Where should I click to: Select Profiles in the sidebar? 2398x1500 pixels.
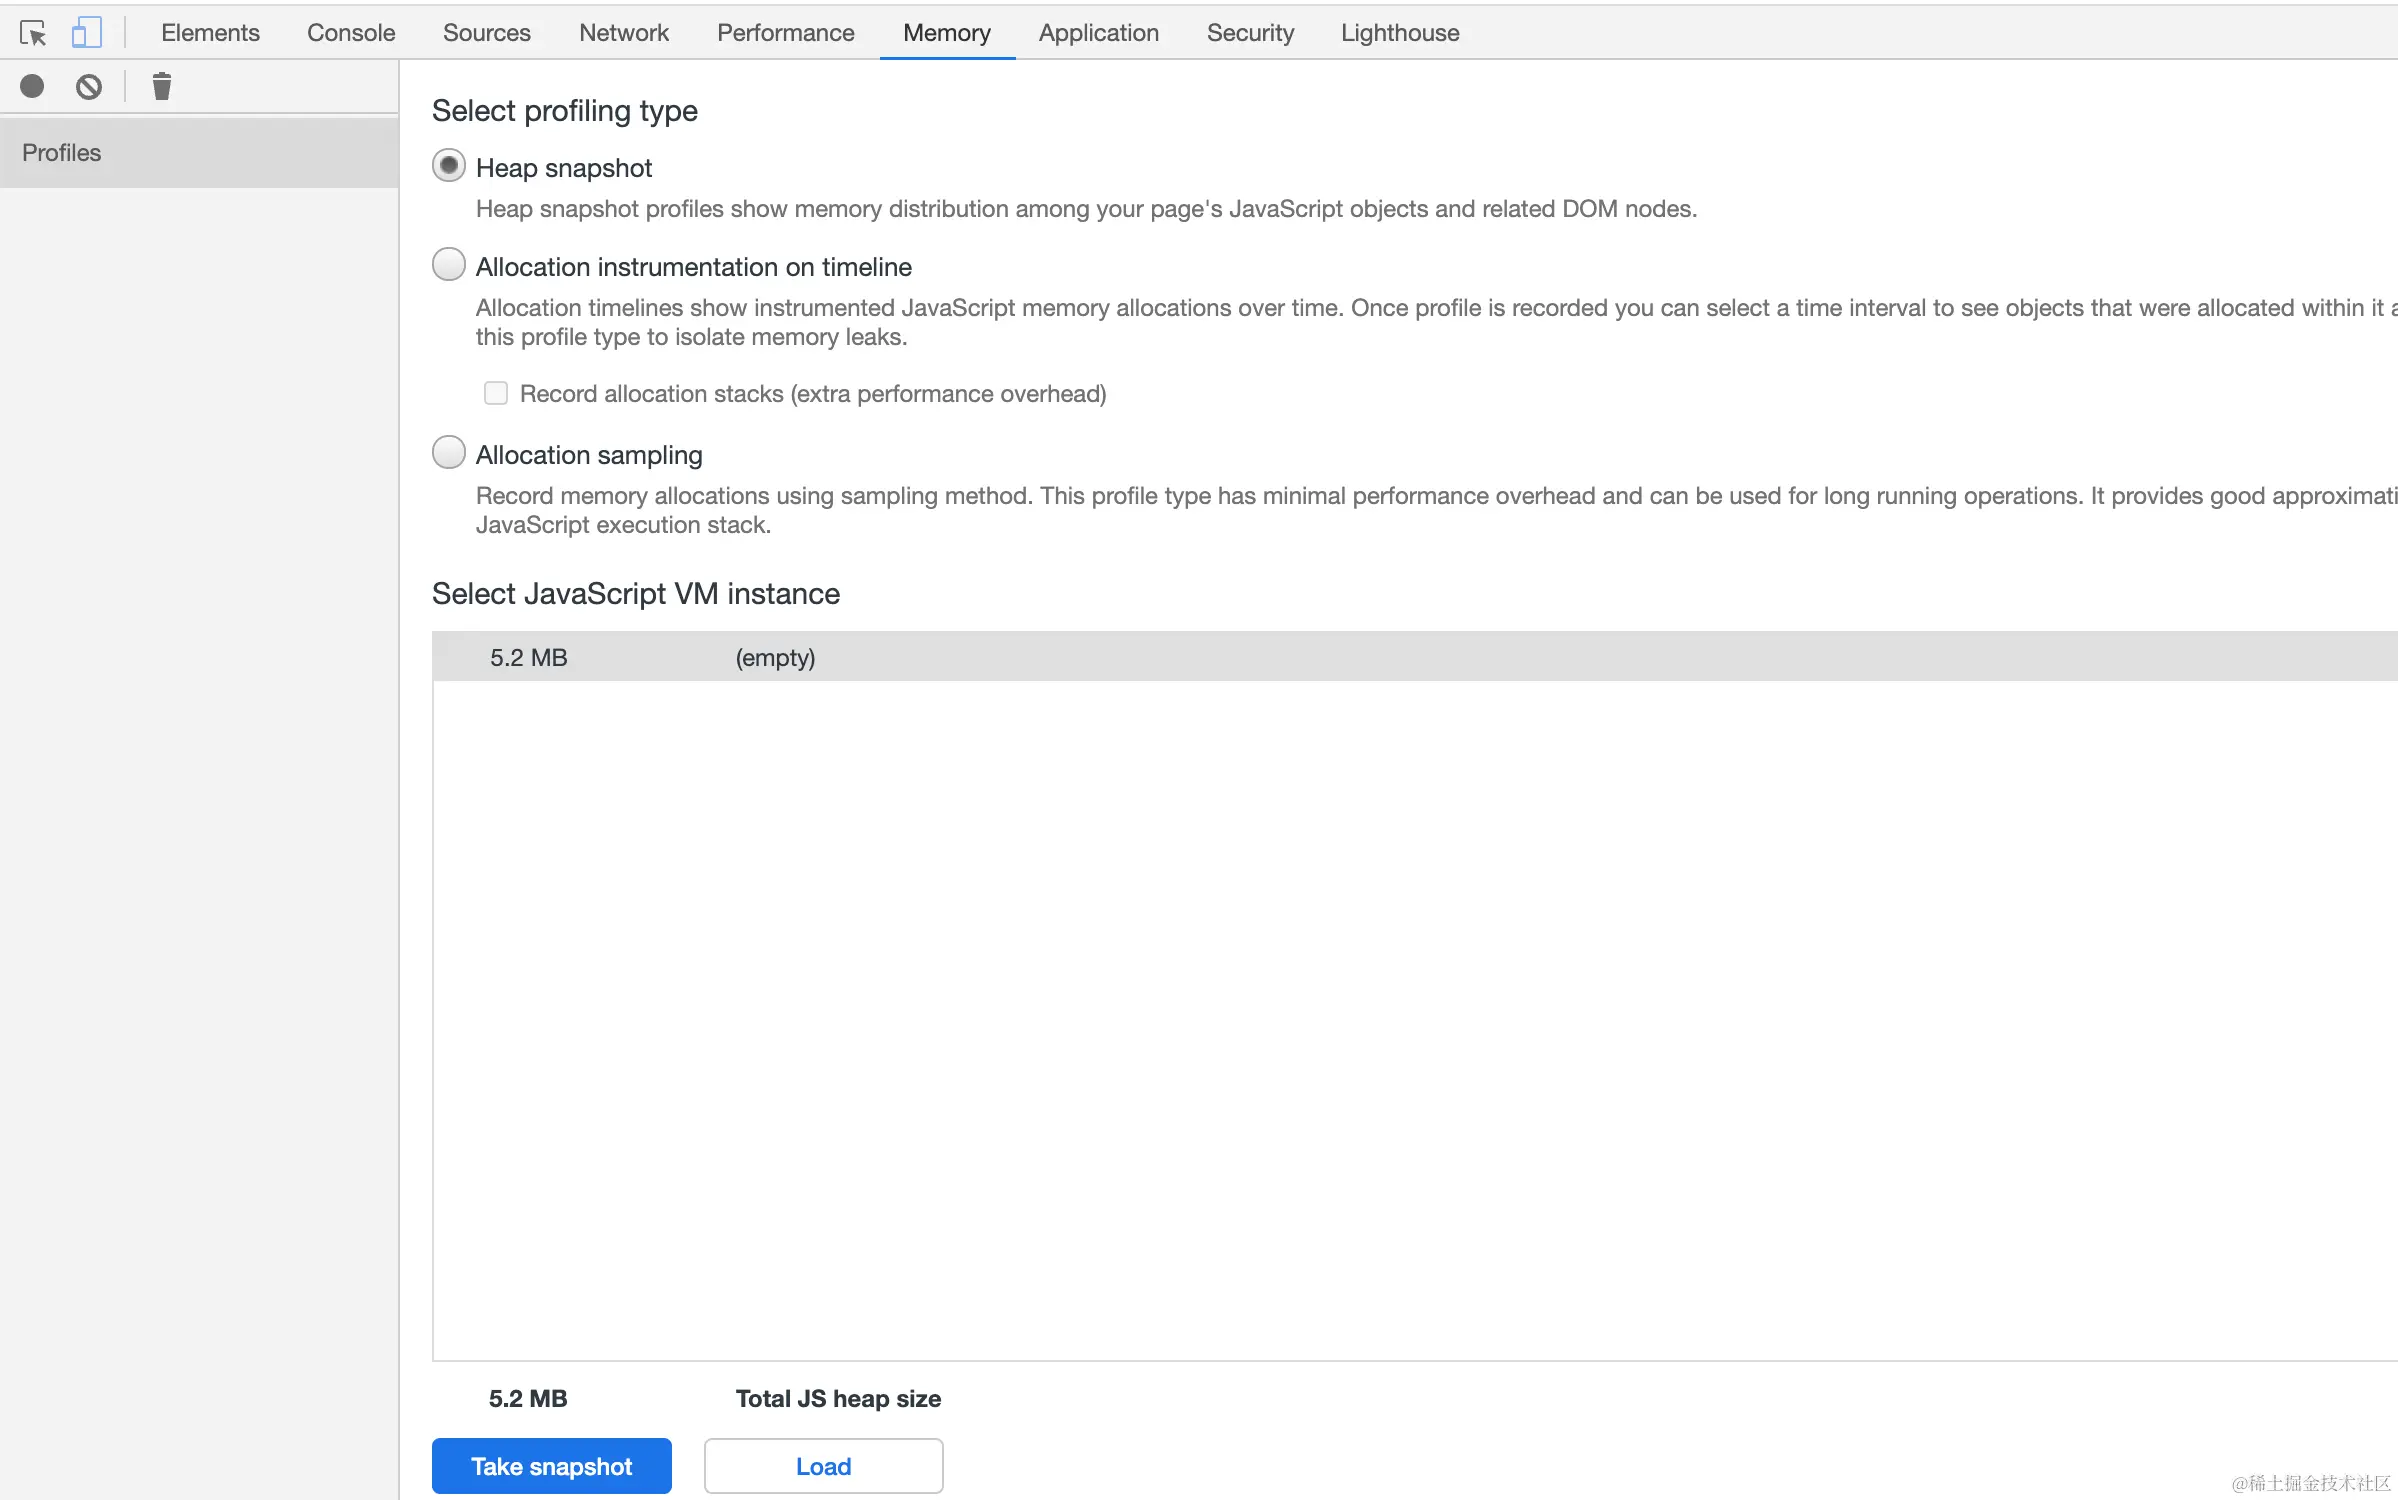pos(62,153)
